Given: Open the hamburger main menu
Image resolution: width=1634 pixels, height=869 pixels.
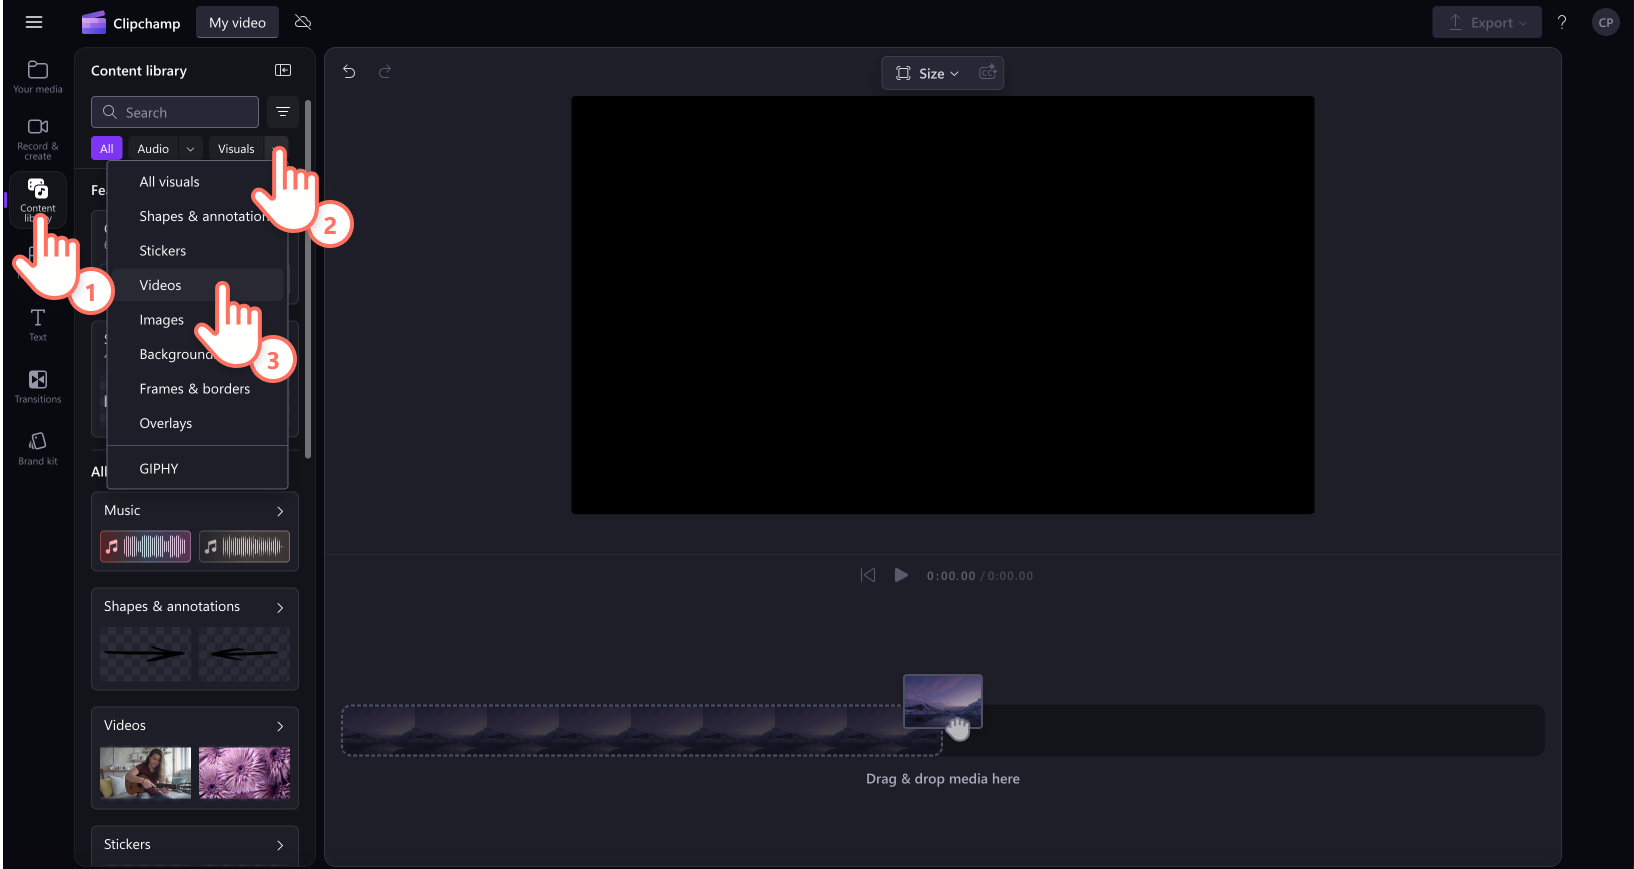Looking at the screenshot, I should tap(34, 22).
